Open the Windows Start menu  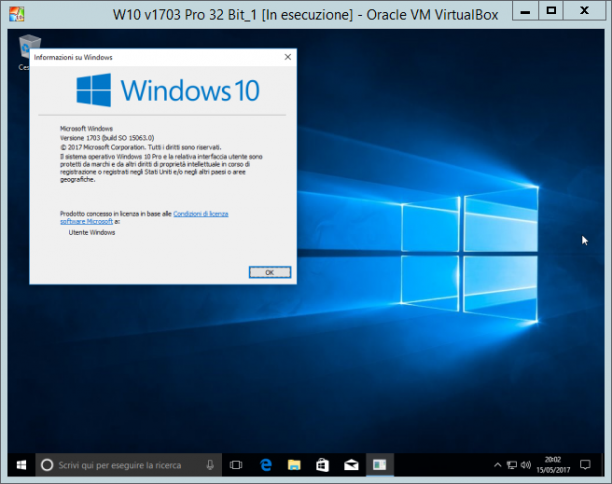[21, 464]
